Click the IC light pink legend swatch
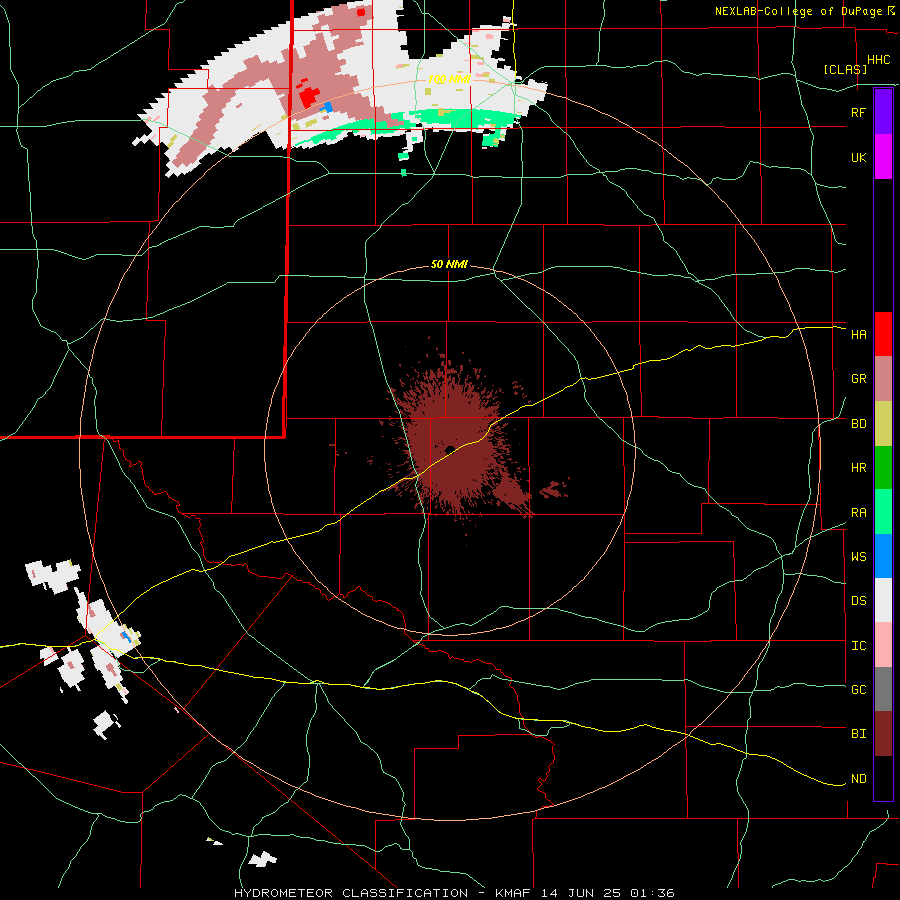 click(x=883, y=645)
